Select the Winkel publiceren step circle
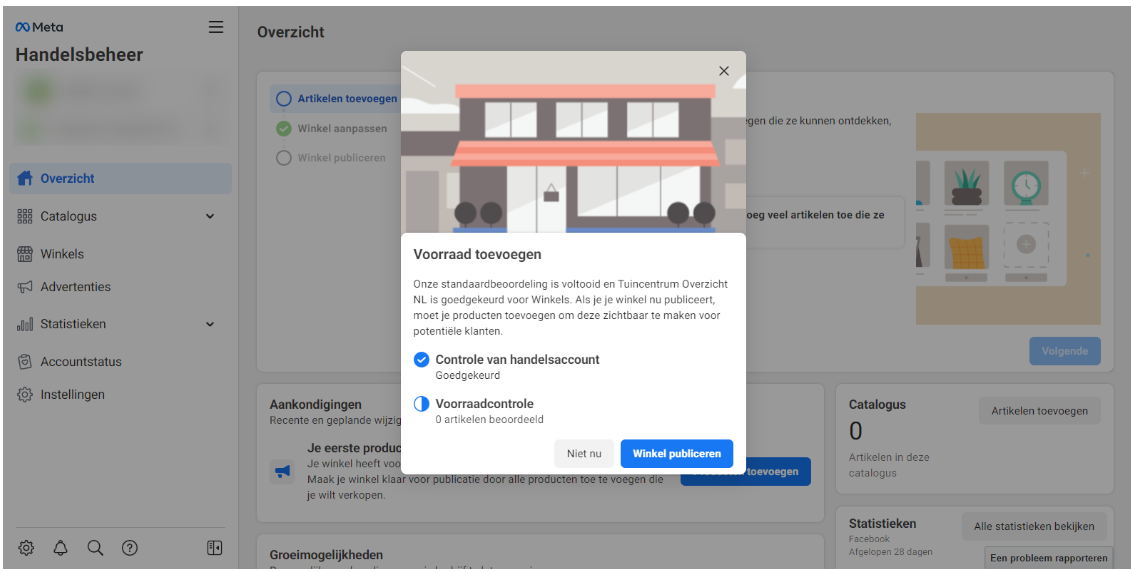Viewport: 1131px width, 572px height. coord(284,158)
